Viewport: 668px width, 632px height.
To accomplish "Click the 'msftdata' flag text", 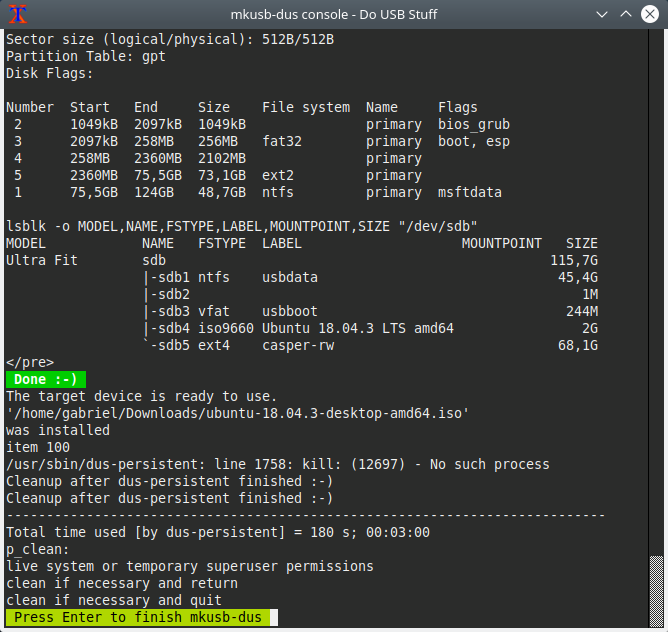I will (x=470, y=192).
